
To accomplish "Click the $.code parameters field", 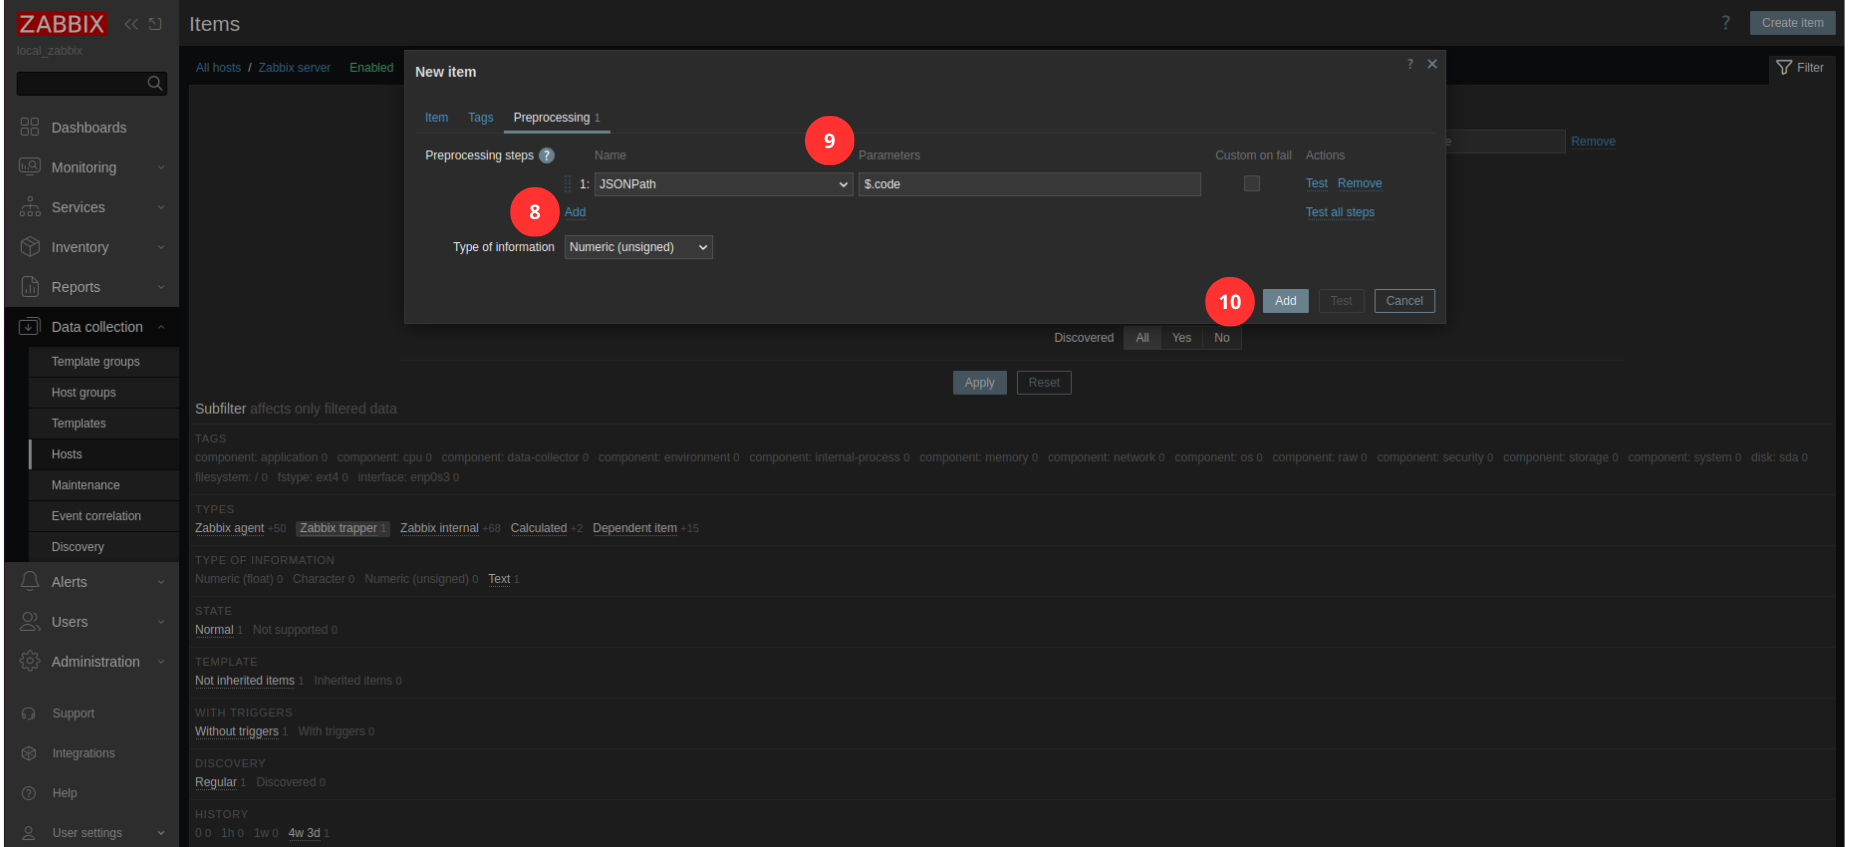I will [x=1029, y=184].
